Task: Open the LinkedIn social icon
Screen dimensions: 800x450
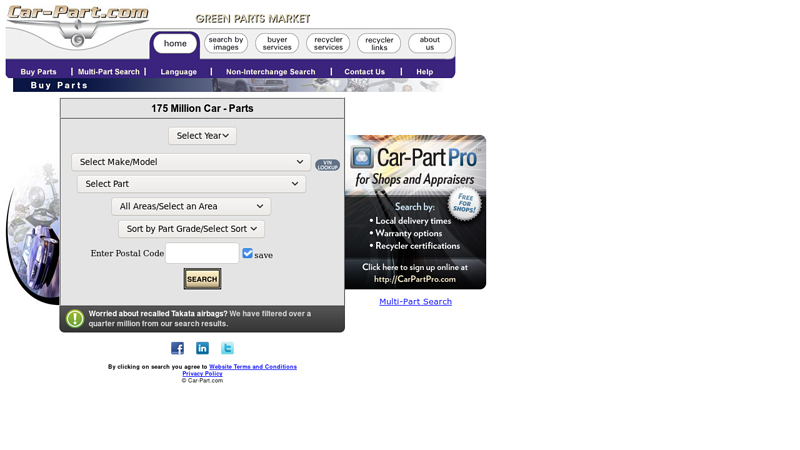Action: pos(202,348)
